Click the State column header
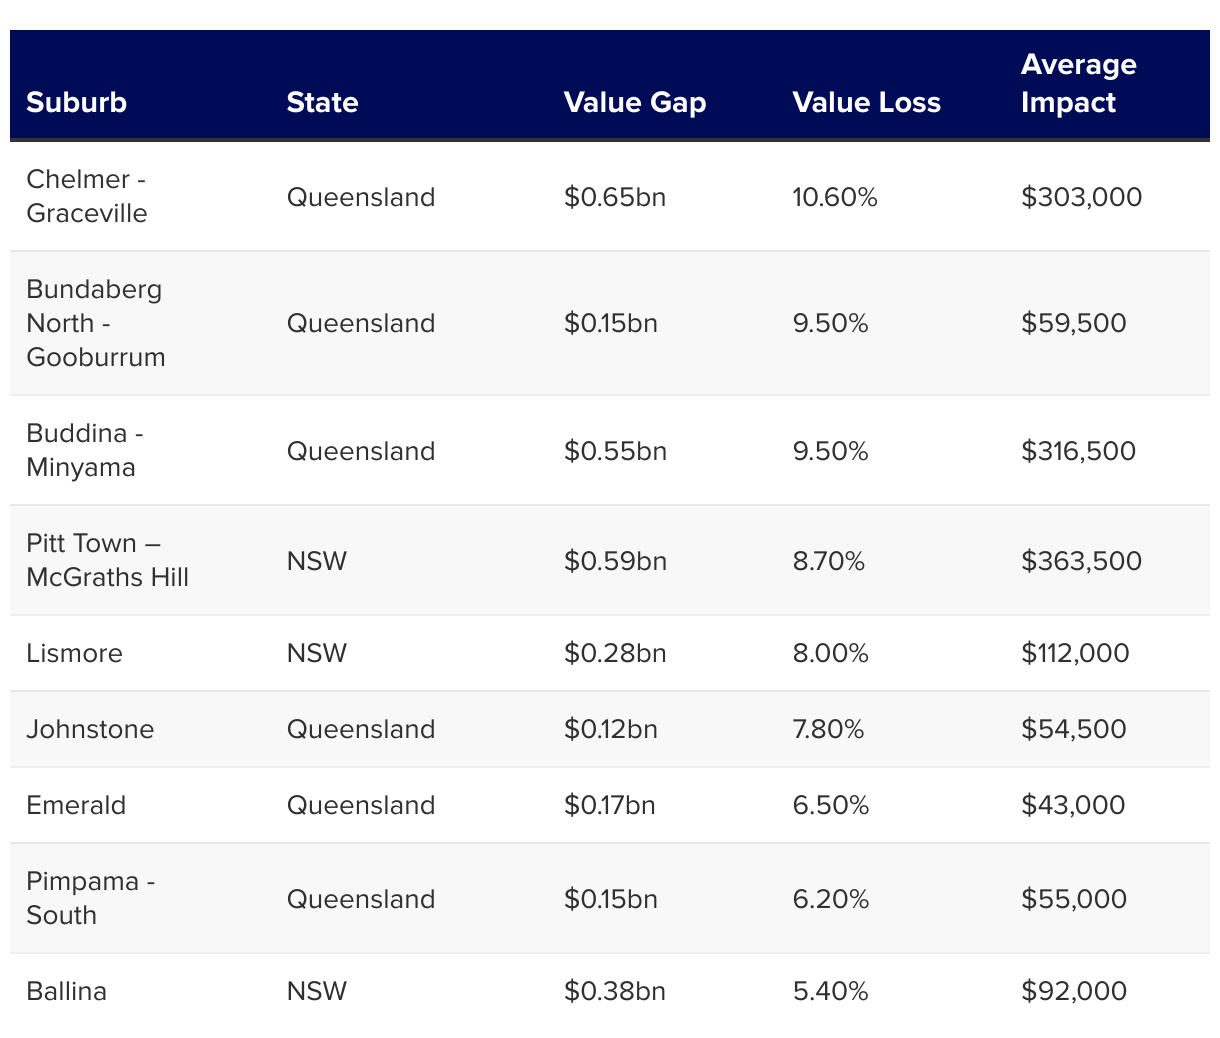The height and width of the screenshot is (1038, 1220). [x=322, y=102]
